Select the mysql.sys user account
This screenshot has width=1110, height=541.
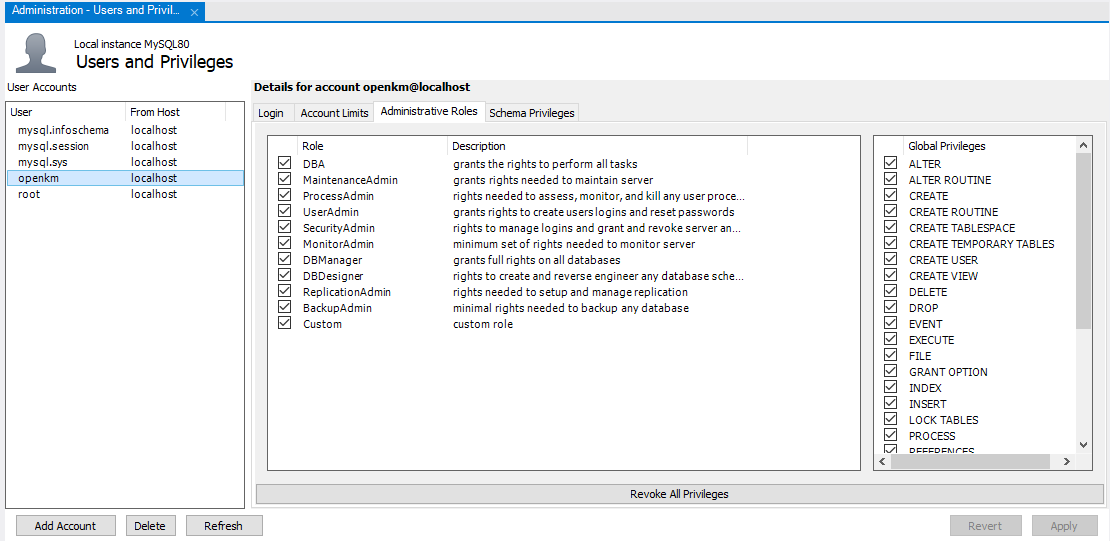point(125,162)
